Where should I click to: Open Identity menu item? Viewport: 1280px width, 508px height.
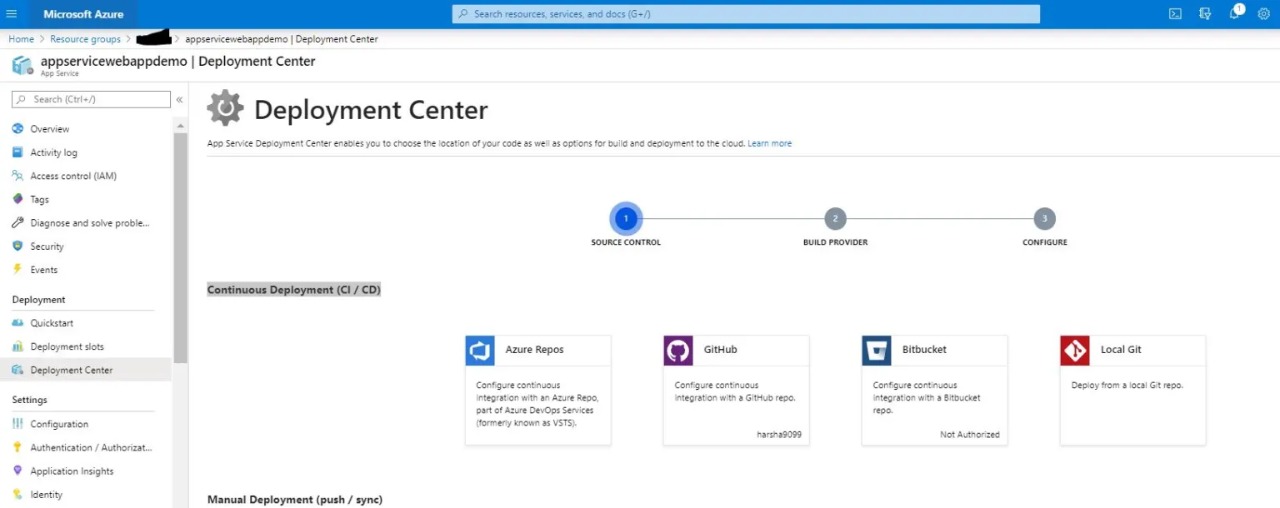pos(46,494)
